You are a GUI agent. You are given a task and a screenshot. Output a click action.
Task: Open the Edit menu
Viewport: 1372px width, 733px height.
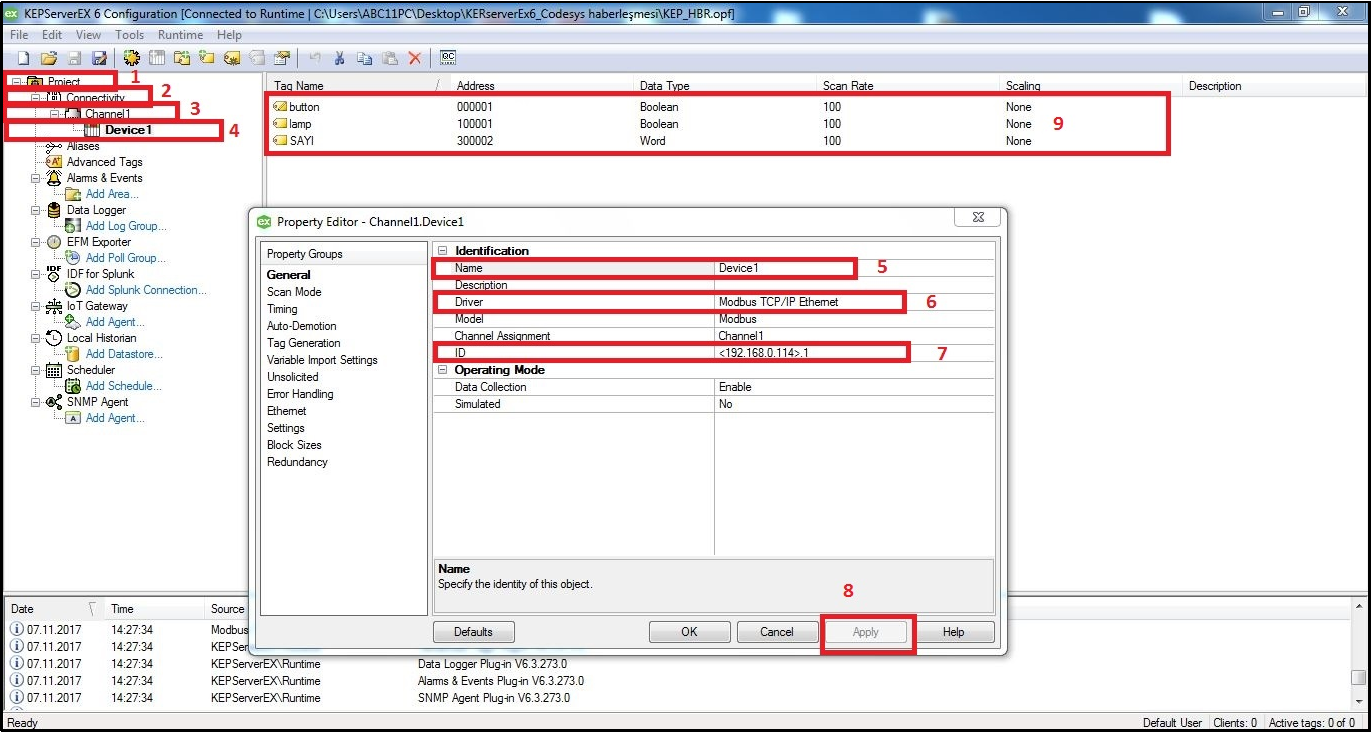[52, 35]
